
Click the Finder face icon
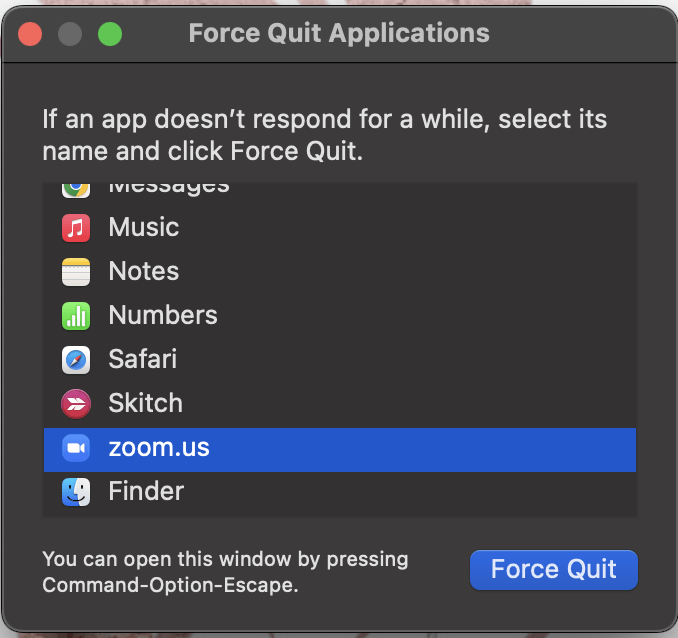pyautogui.click(x=76, y=491)
